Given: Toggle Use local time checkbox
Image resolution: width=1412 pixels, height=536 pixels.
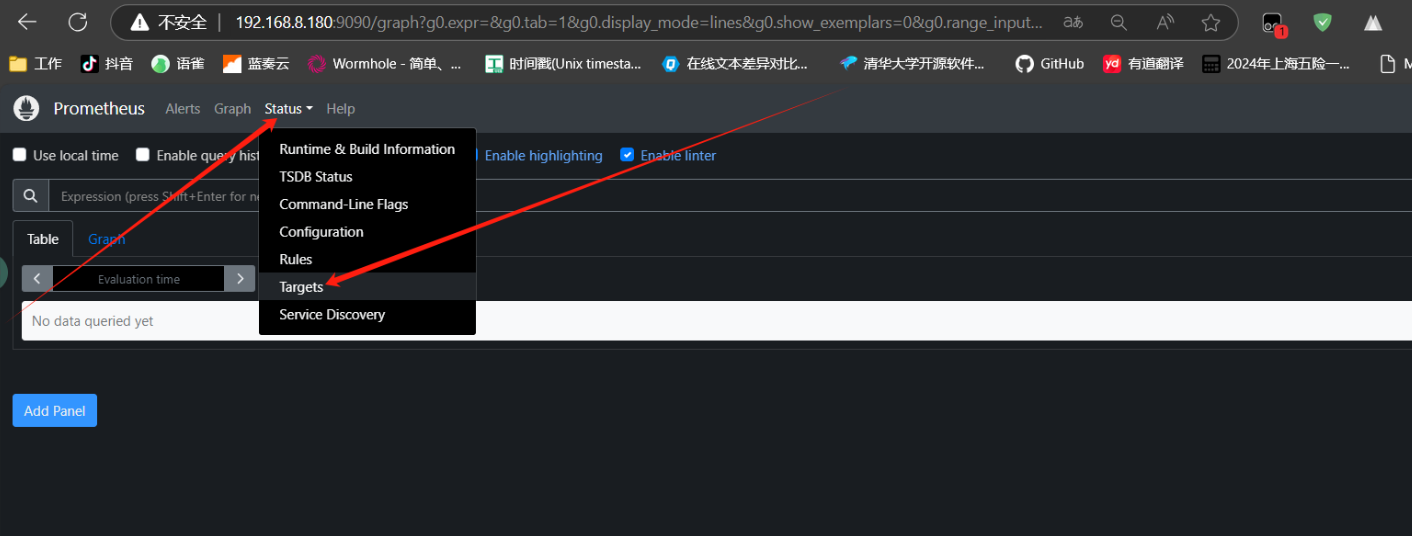Looking at the screenshot, I should 20,155.
